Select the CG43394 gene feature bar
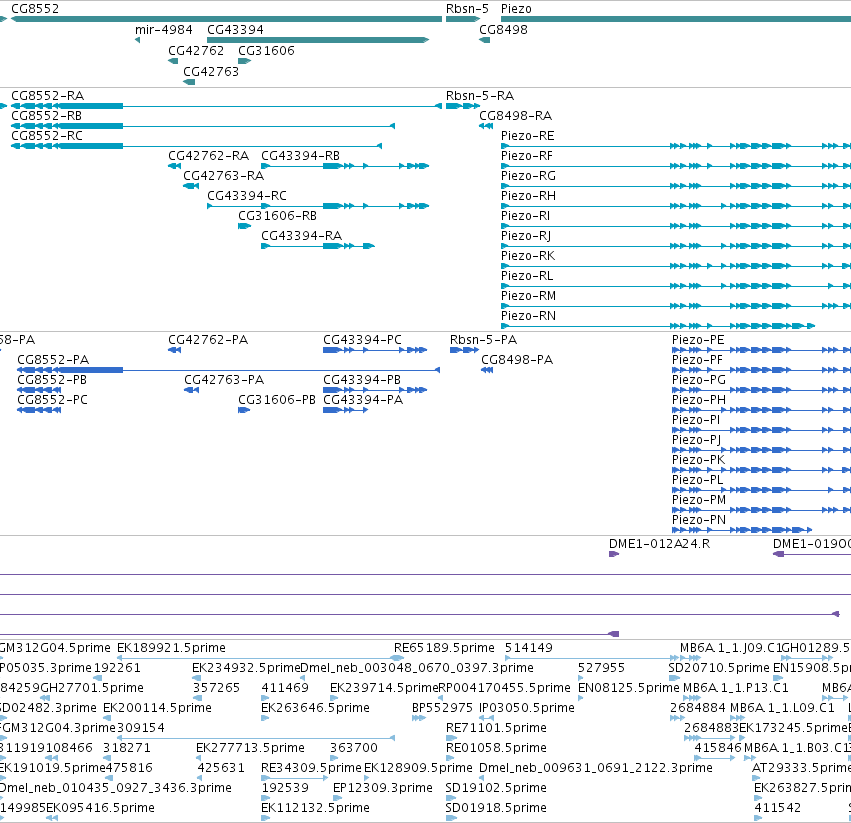The height and width of the screenshot is (823, 851). pyautogui.click(x=318, y=40)
